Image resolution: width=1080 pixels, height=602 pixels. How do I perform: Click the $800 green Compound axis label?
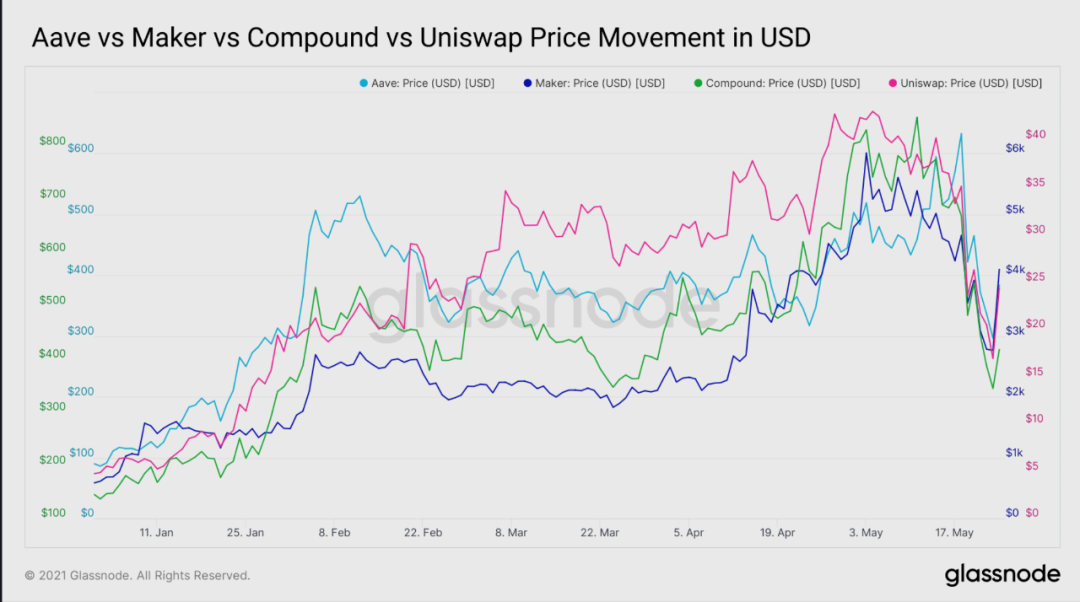[52, 141]
